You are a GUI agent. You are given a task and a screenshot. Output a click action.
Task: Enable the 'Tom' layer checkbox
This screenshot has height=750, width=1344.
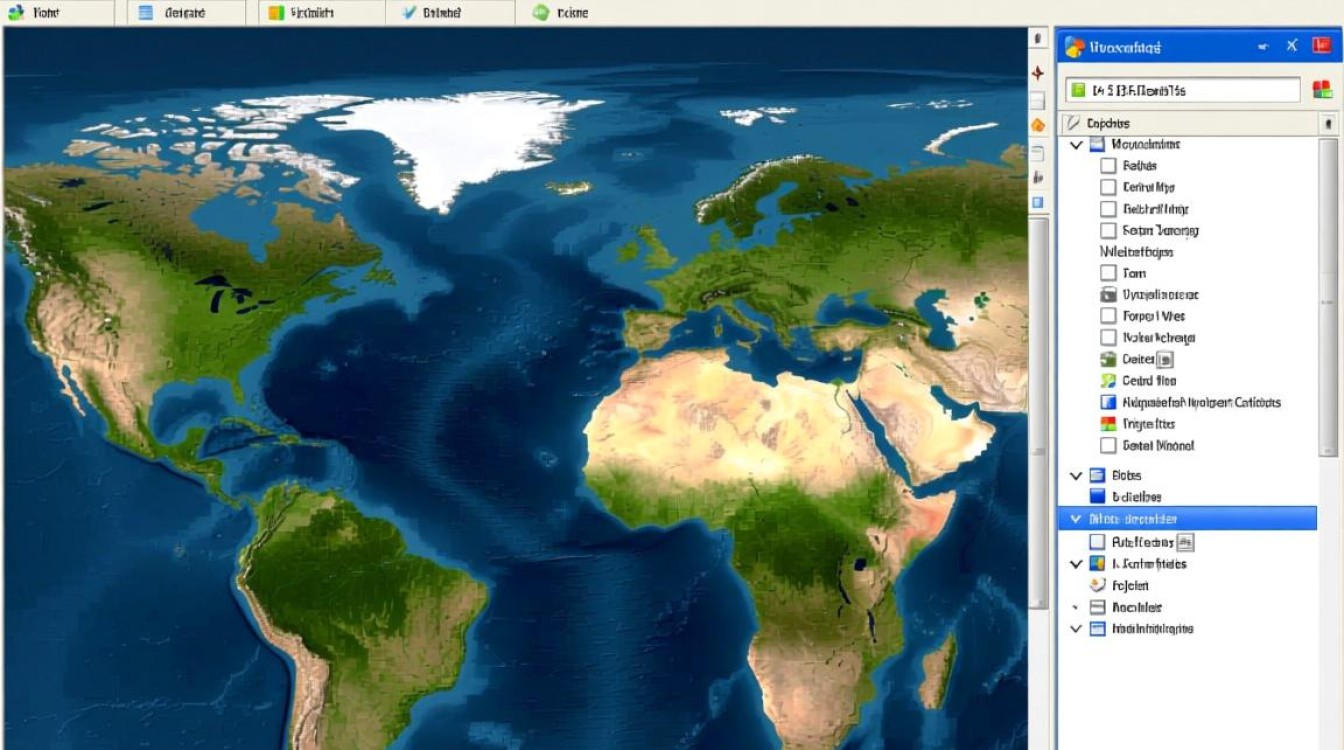click(1107, 273)
